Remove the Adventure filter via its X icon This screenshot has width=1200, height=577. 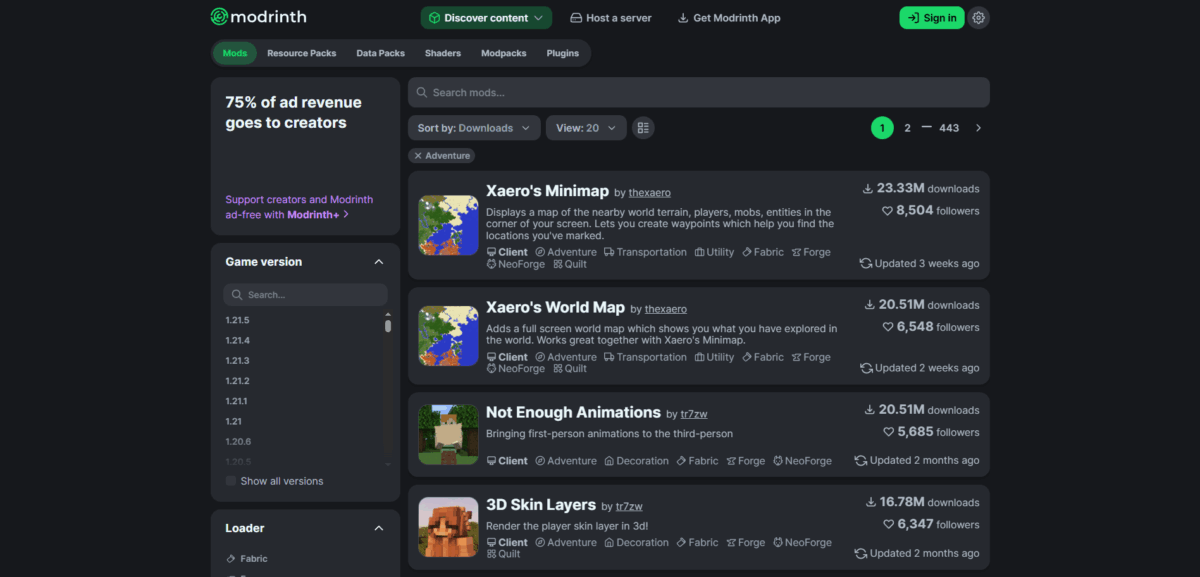click(419, 155)
